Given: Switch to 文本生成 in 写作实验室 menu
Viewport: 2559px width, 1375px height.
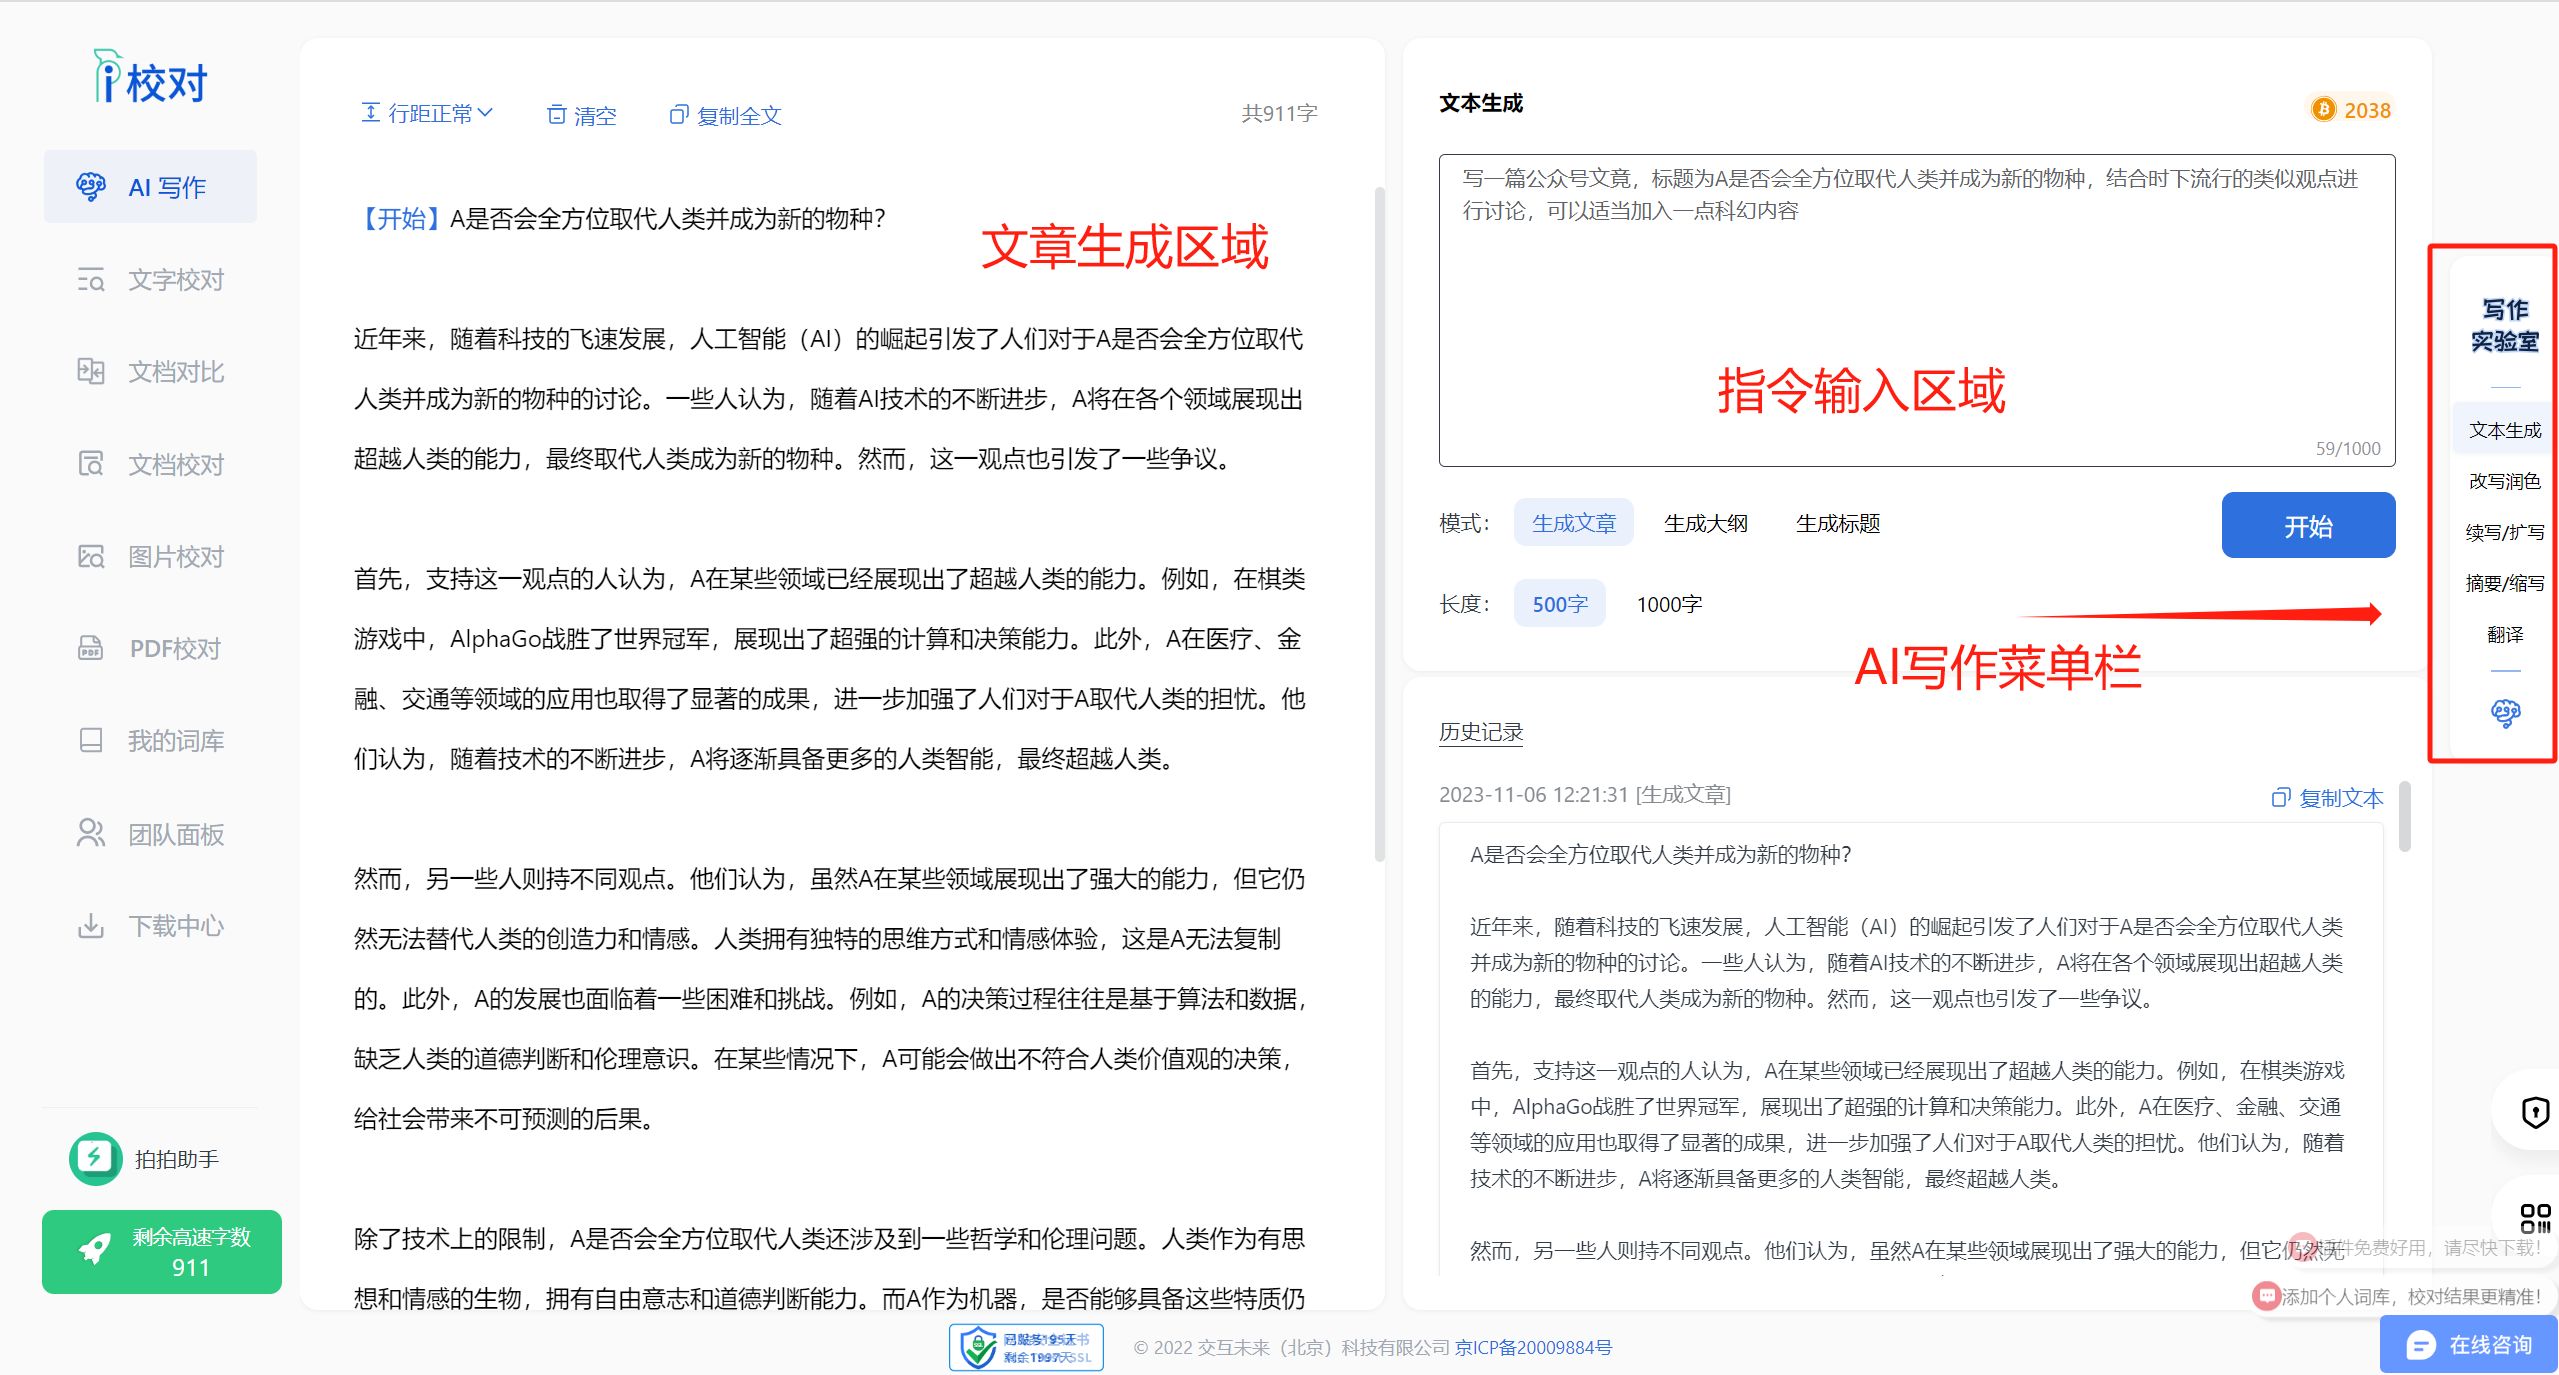Looking at the screenshot, I should 2504,430.
